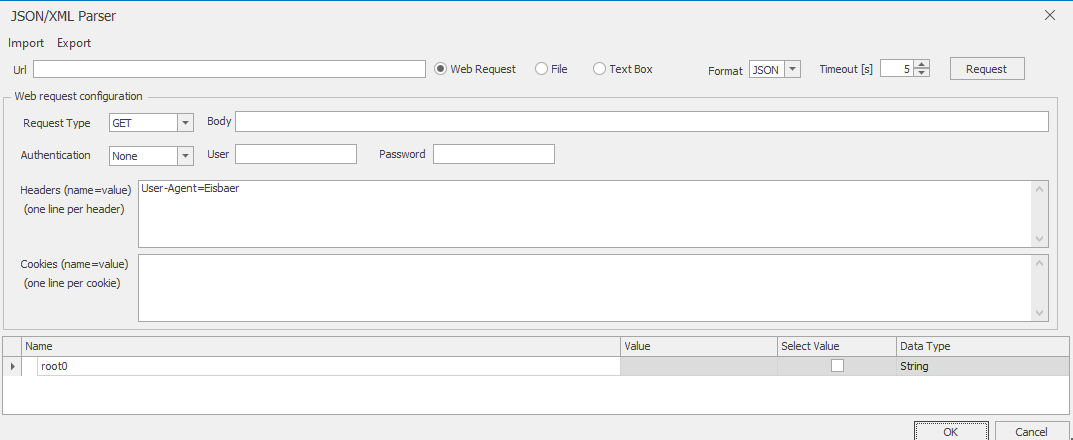
Task: Expand the root0 row arrow
Action: coord(12,366)
